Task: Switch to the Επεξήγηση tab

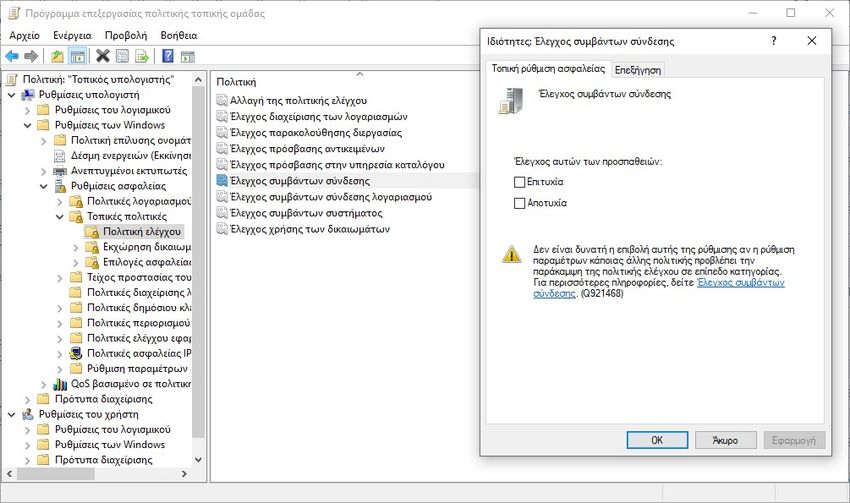Action: pyautogui.click(x=638, y=70)
